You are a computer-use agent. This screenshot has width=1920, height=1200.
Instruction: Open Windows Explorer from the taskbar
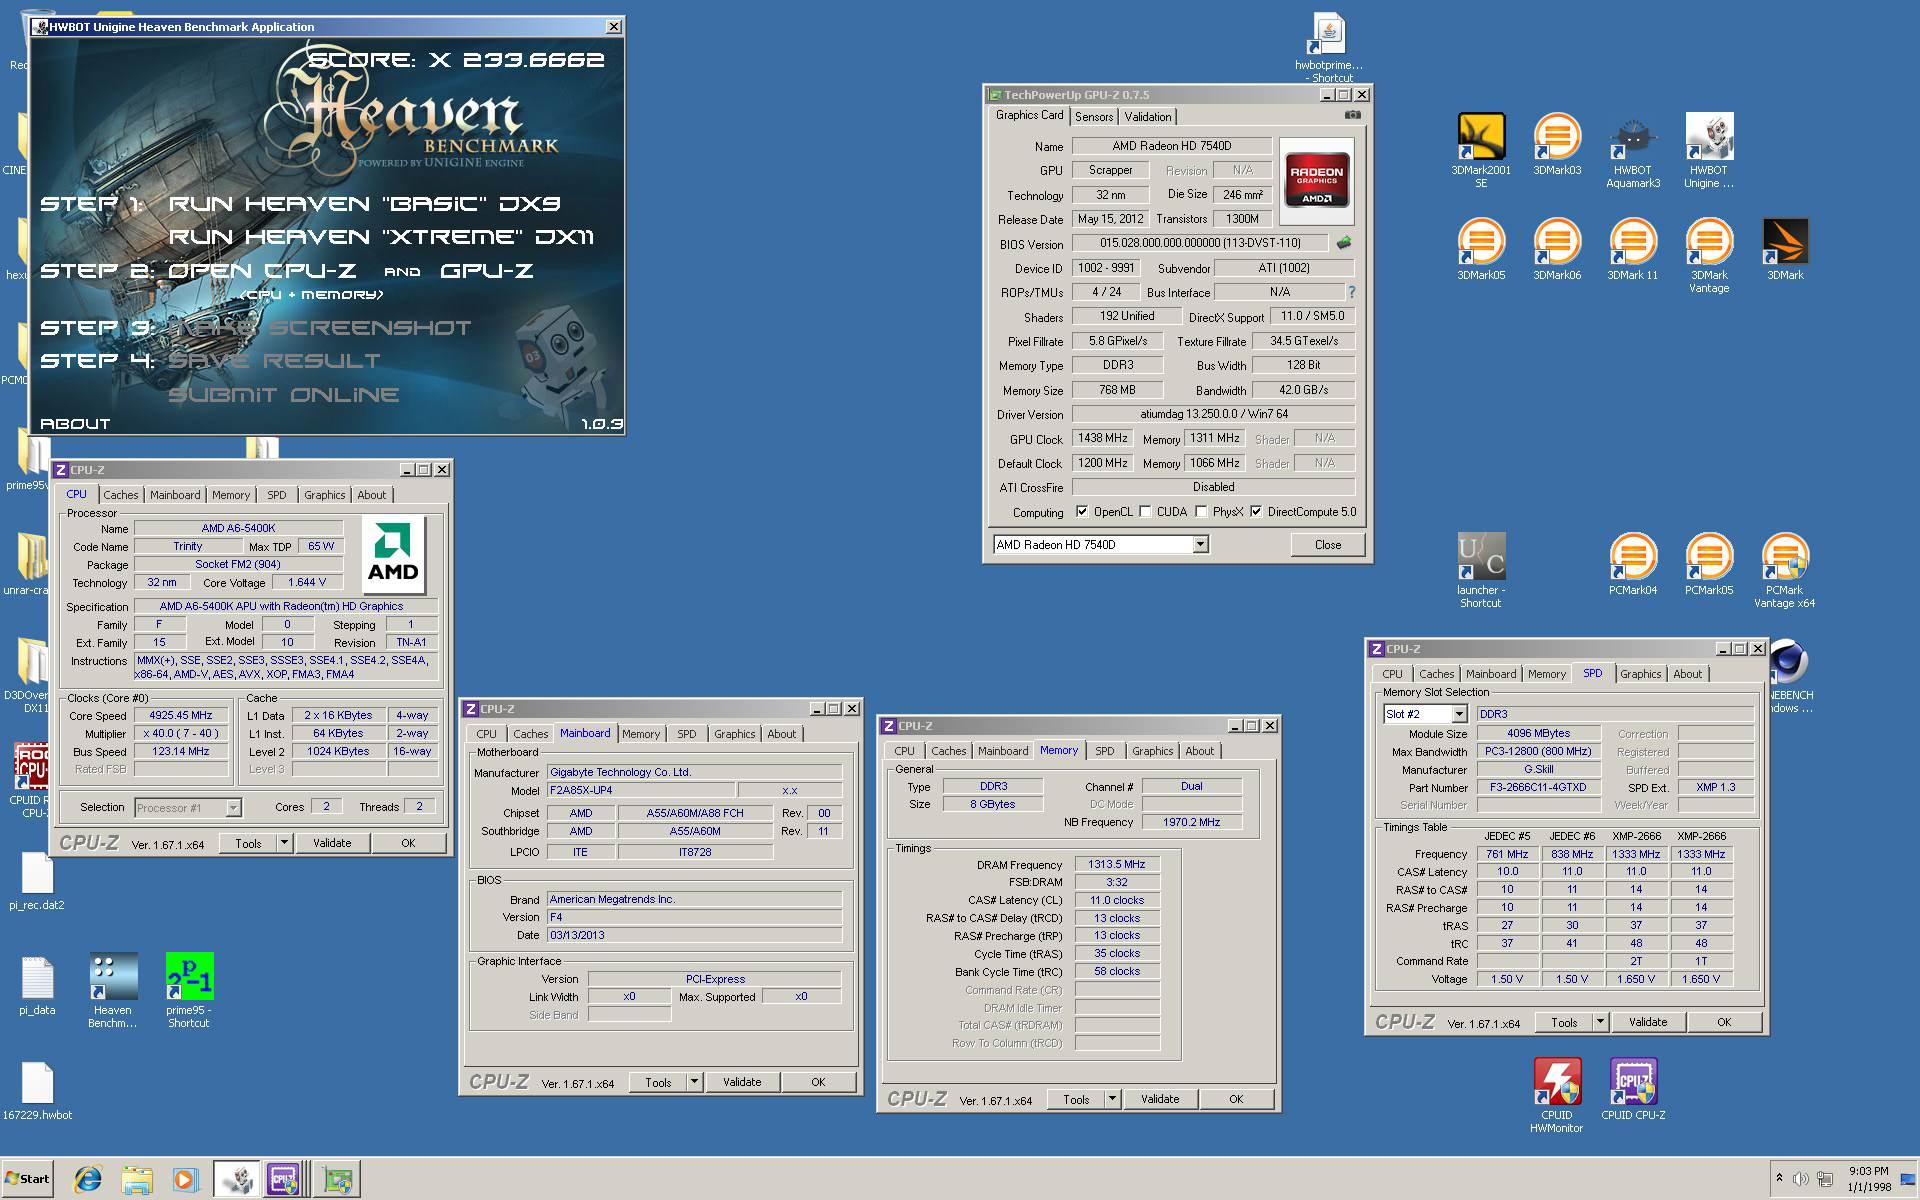tap(137, 1180)
